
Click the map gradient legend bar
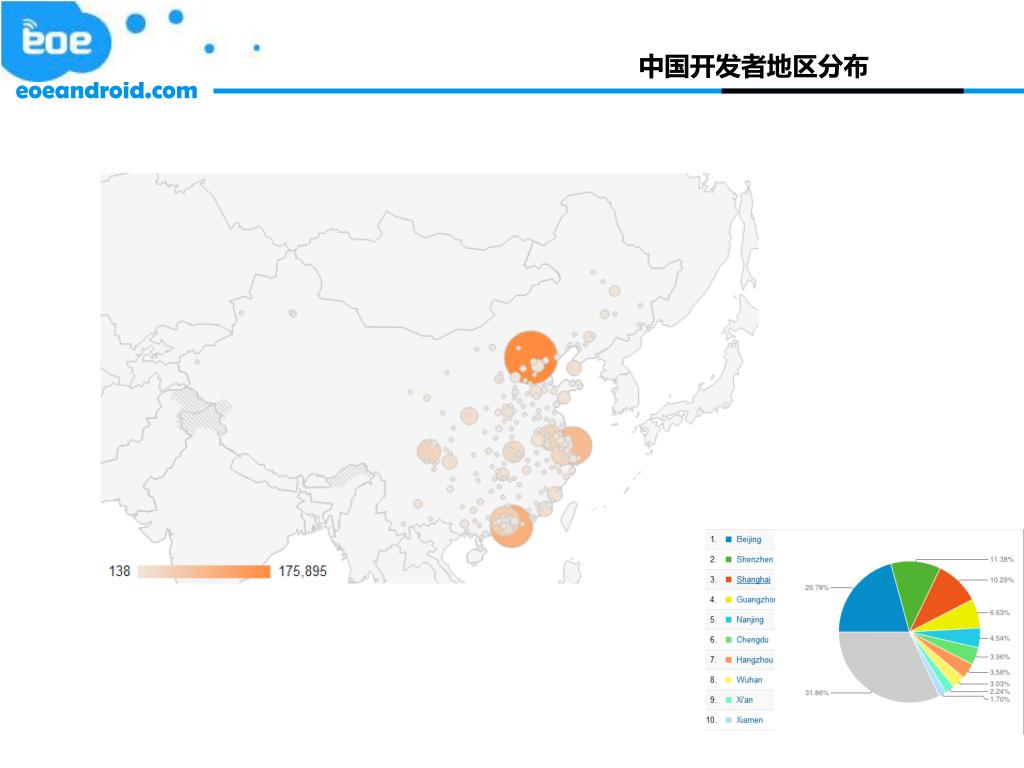coord(204,571)
